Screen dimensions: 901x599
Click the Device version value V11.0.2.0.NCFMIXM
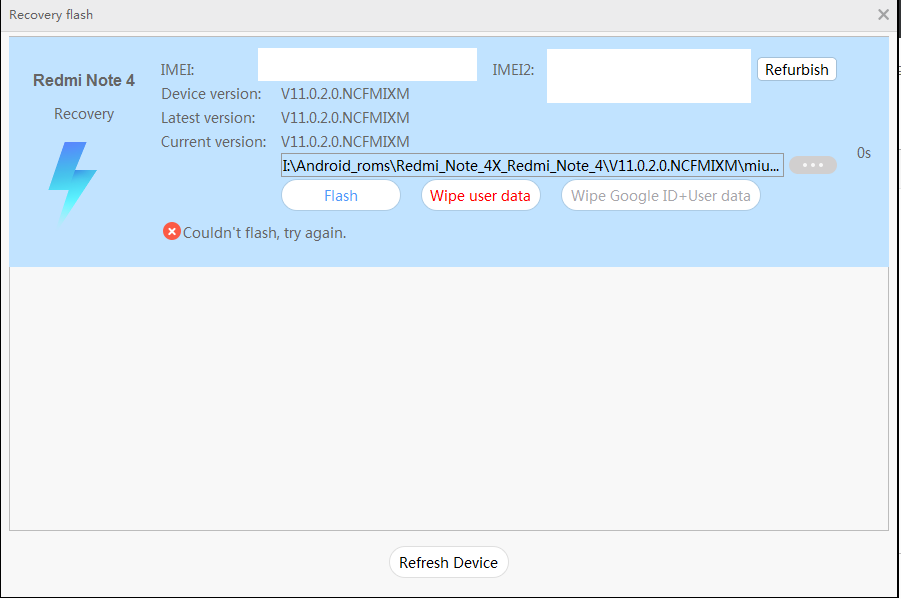pyautogui.click(x=345, y=94)
